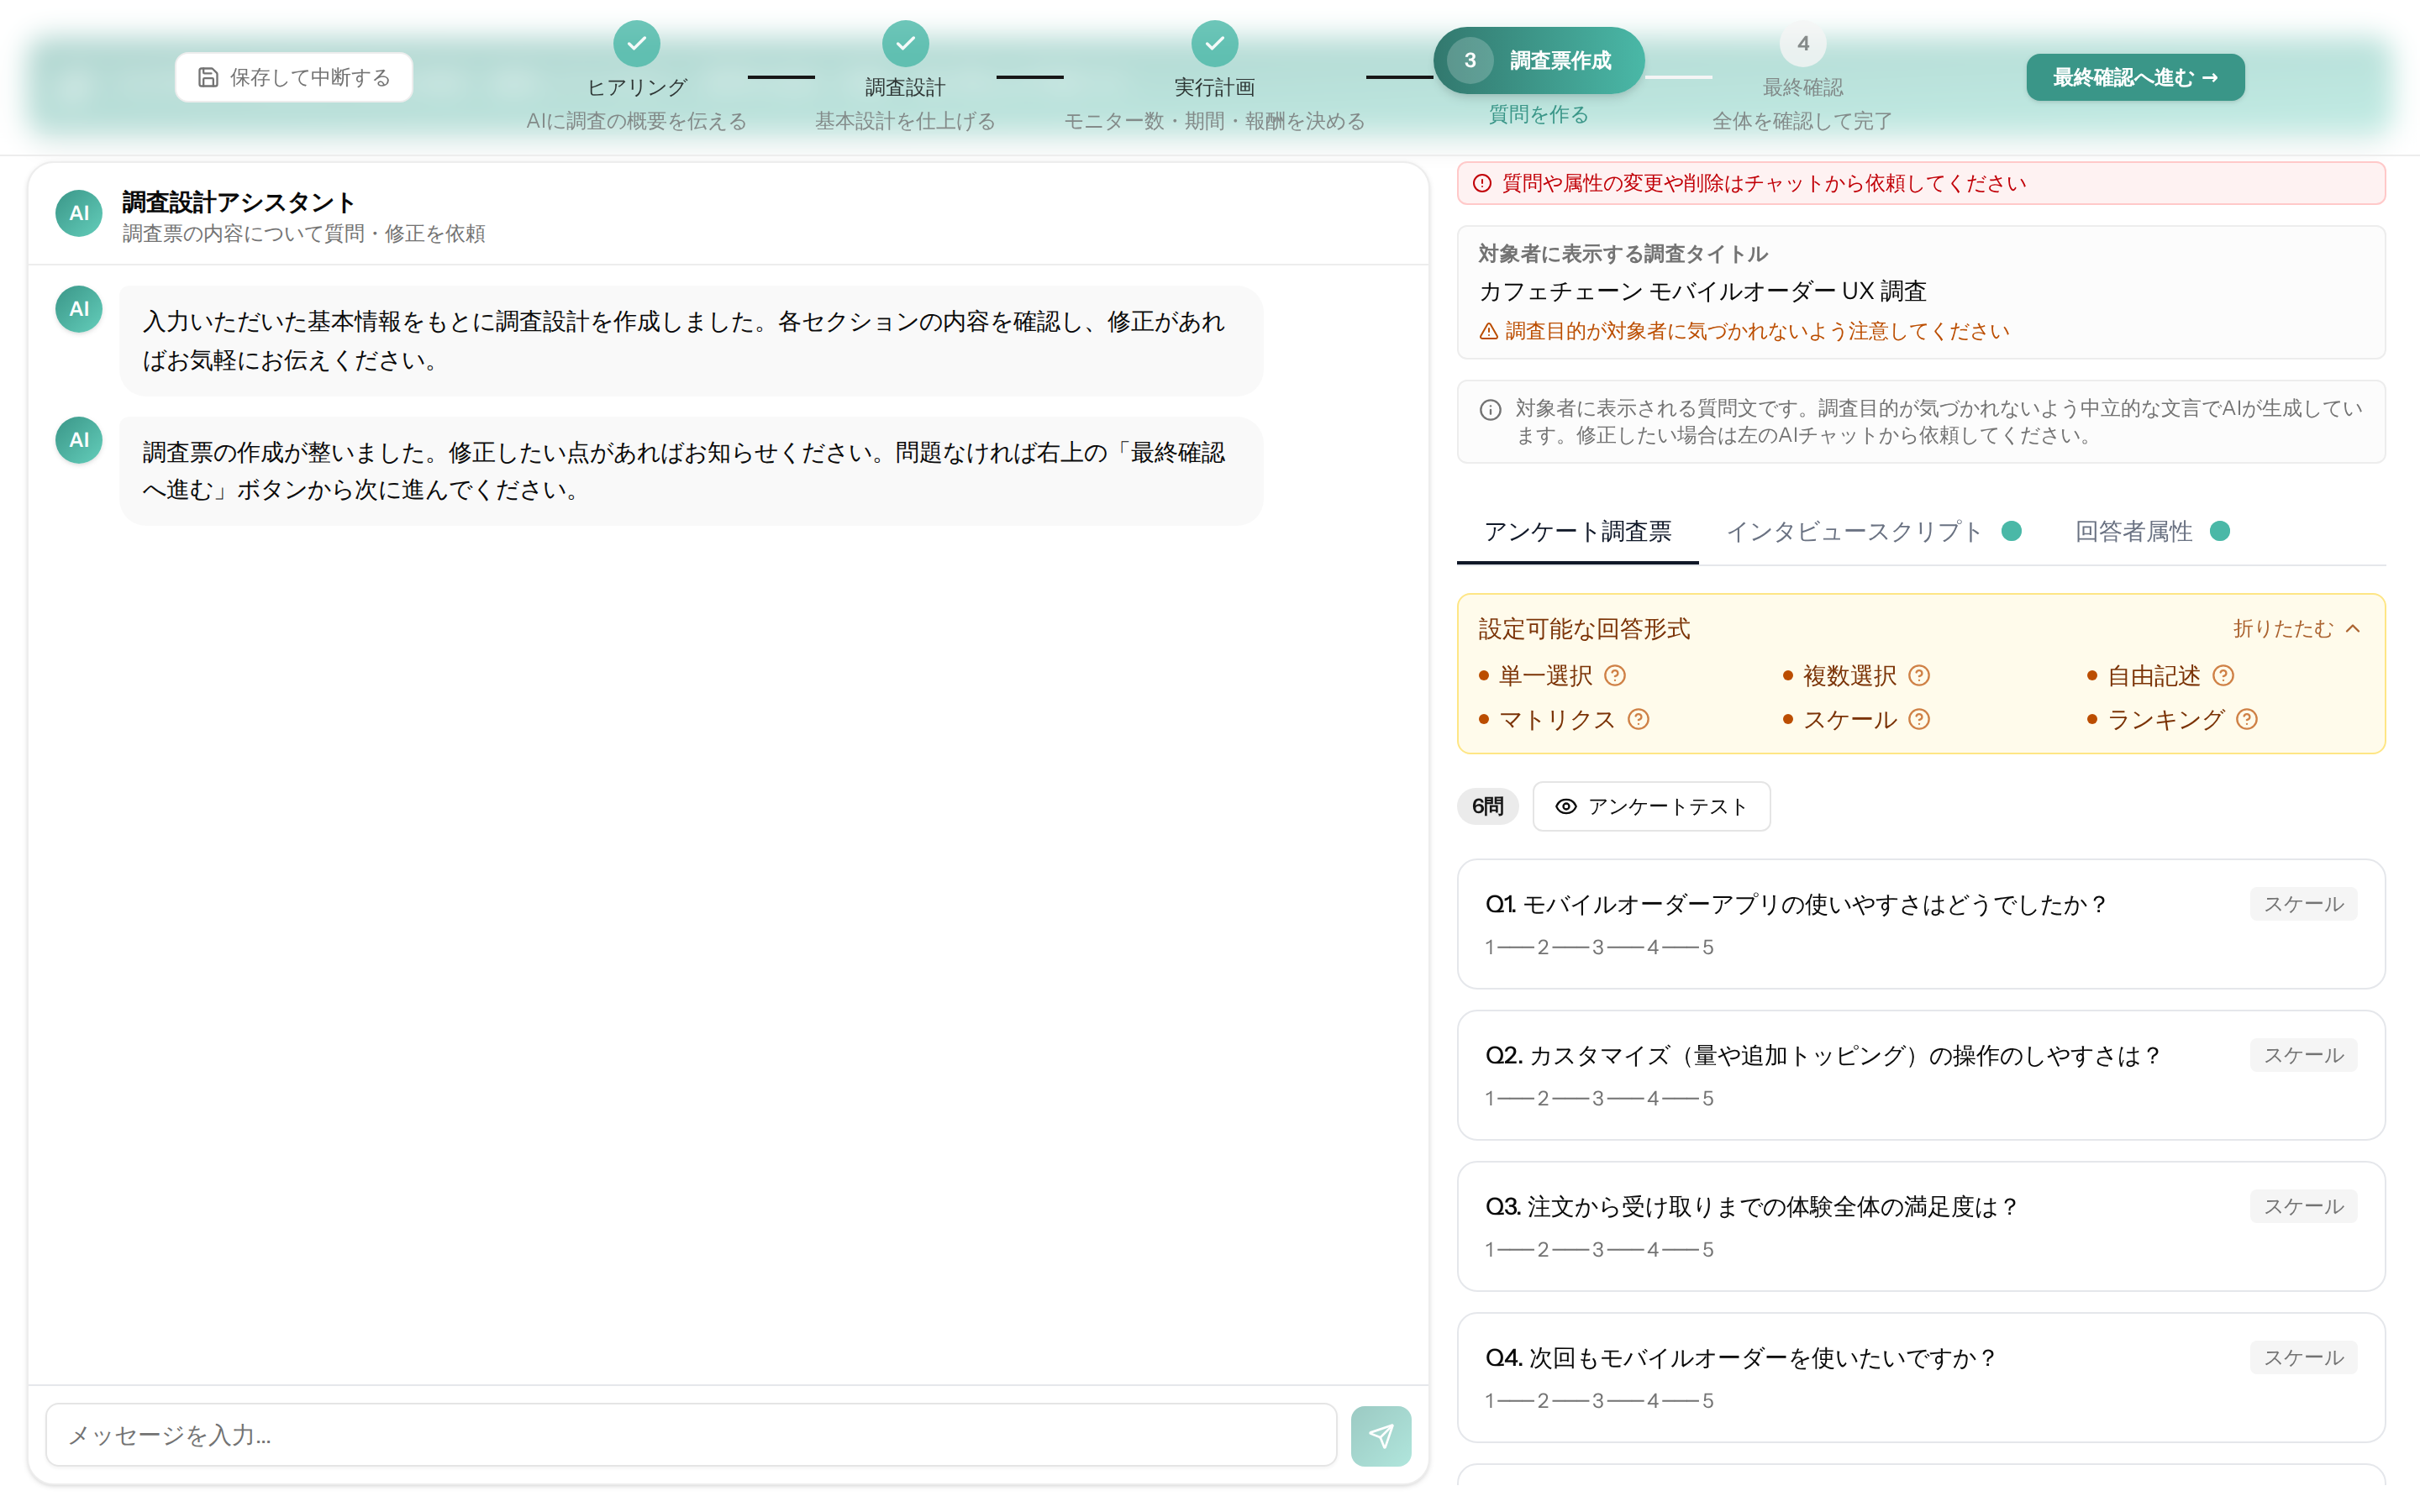This screenshot has width=2420, height=1512.
Task: Click the 調査設計 step checkmark circle
Action: tap(905, 43)
